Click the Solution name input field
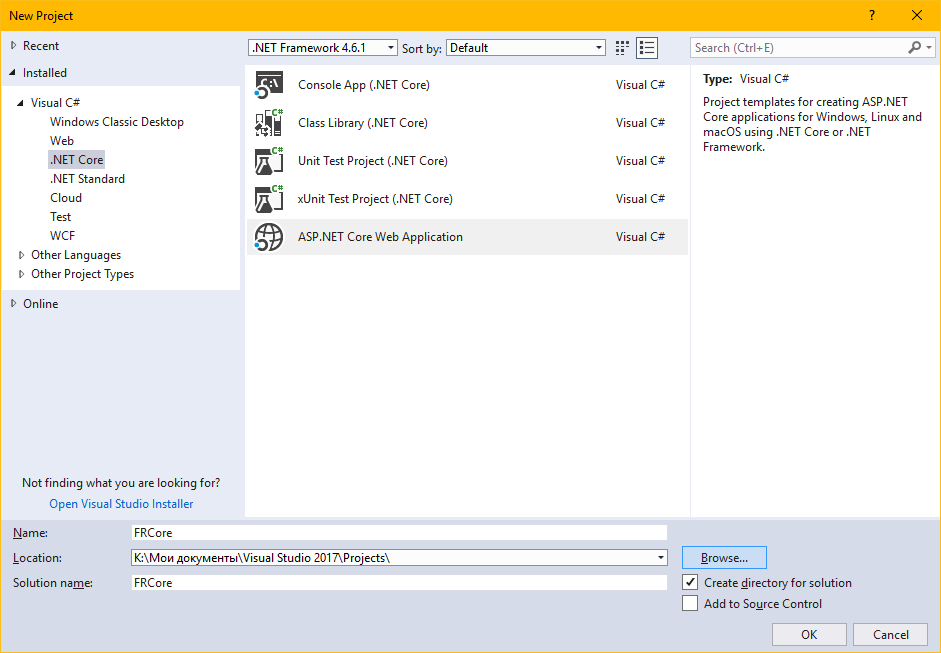This screenshot has height=653, width=941. pyautogui.click(x=399, y=582)
